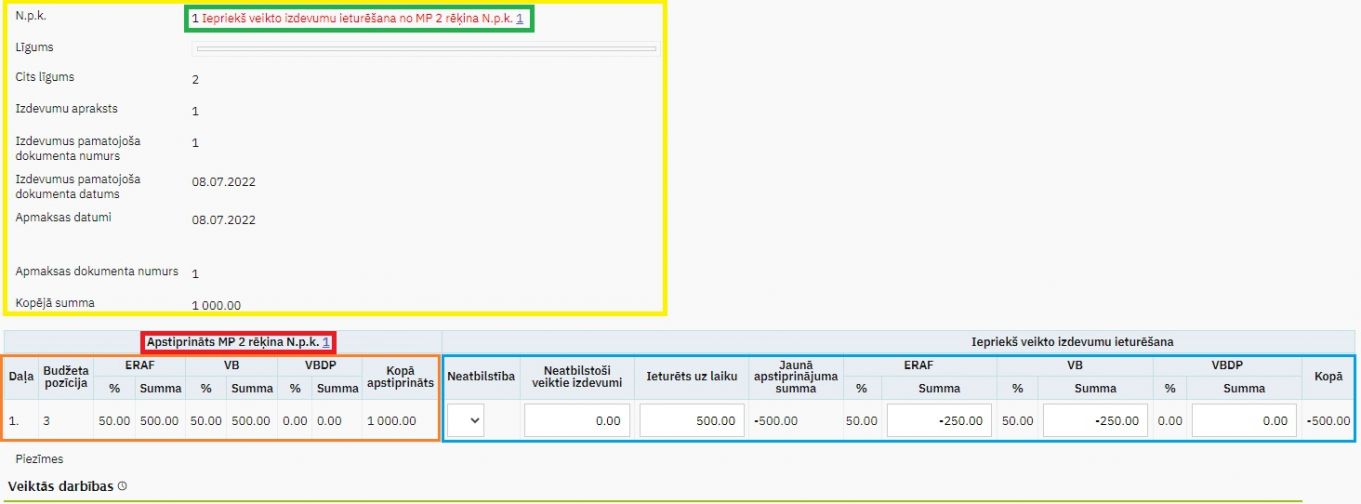This screenshot has height=504, width=1361.
Task: Open link 1 in the red N.p.k. text
Action: pos(520,19)
